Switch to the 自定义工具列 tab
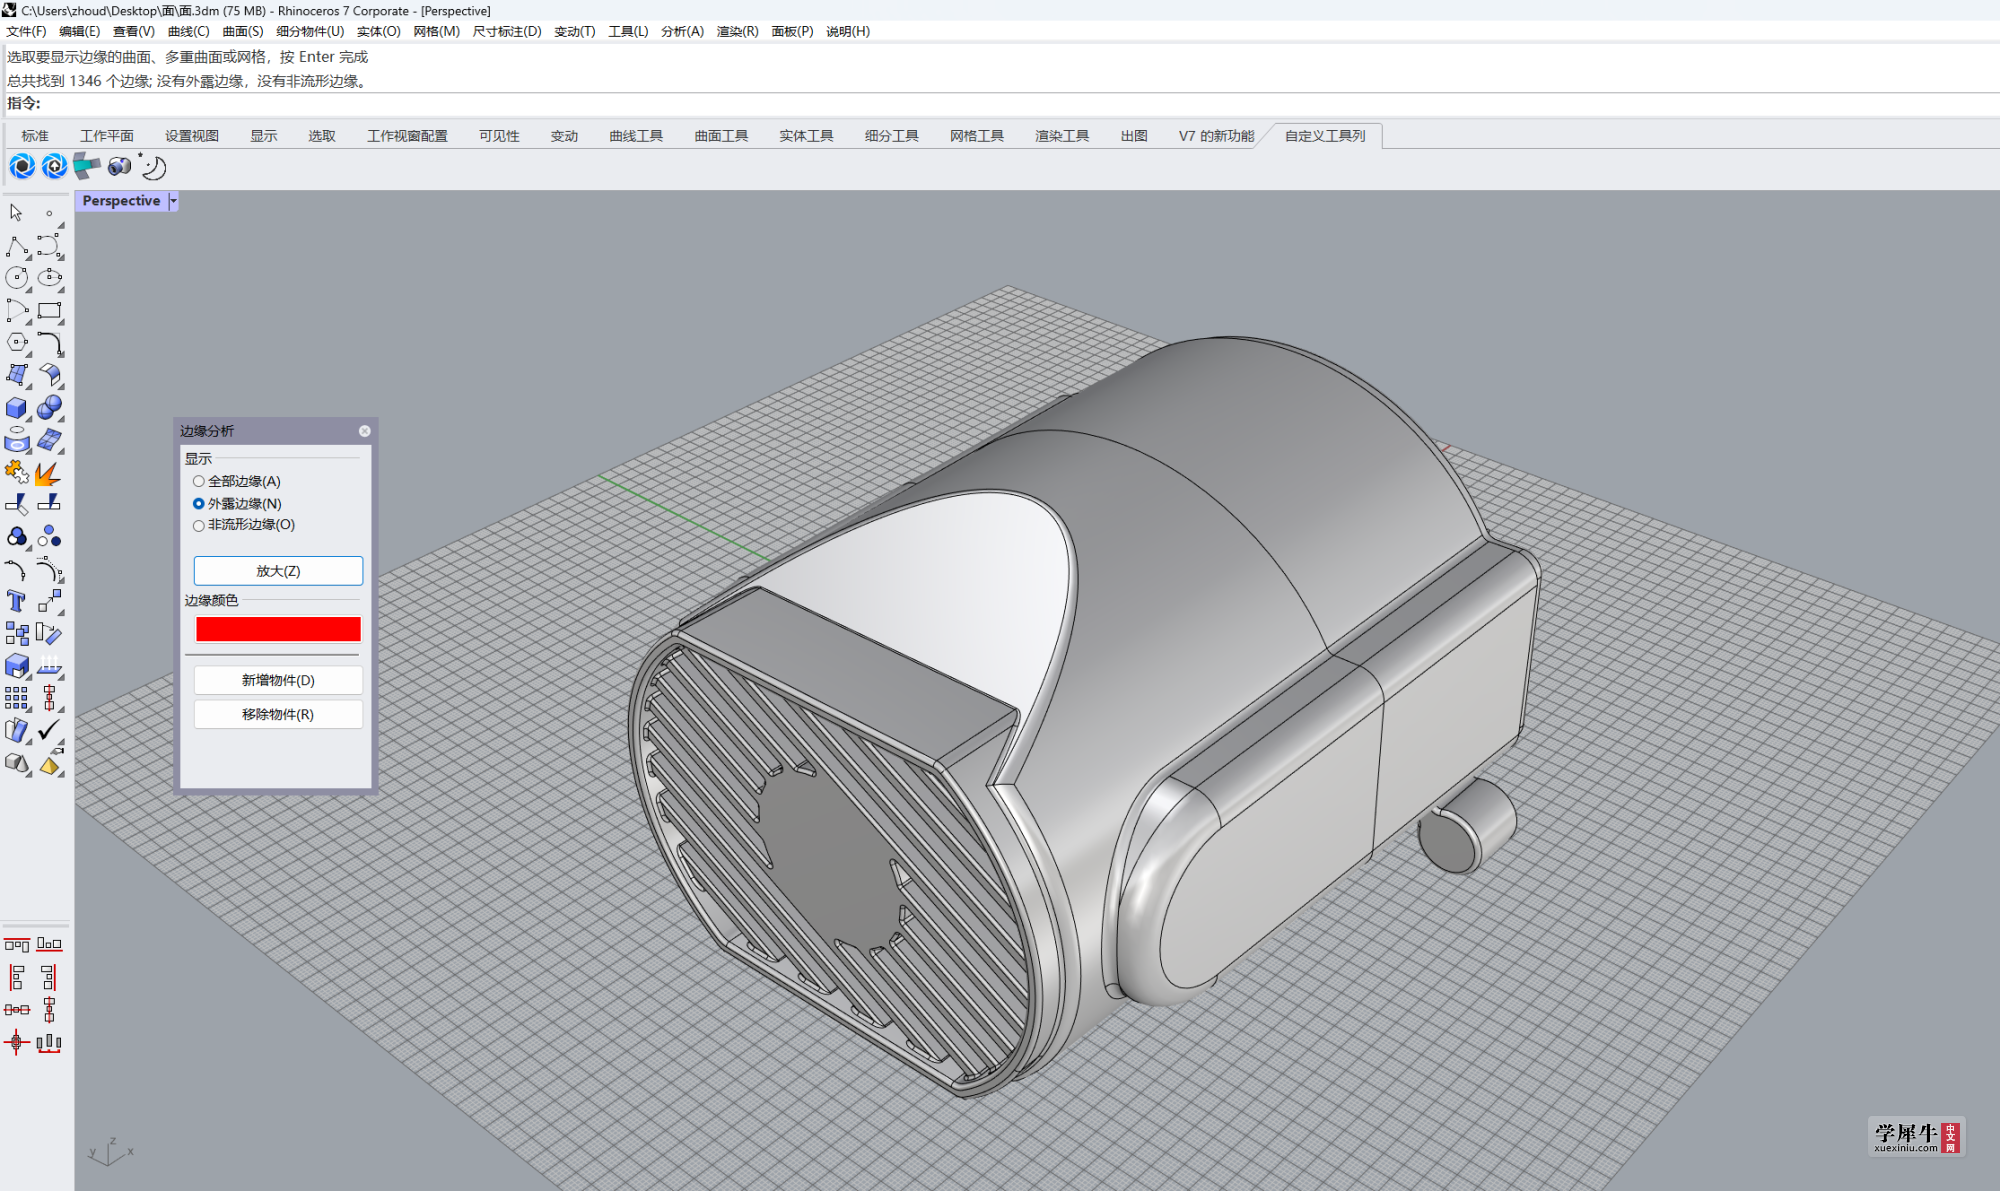 [x=1324, y=136]
